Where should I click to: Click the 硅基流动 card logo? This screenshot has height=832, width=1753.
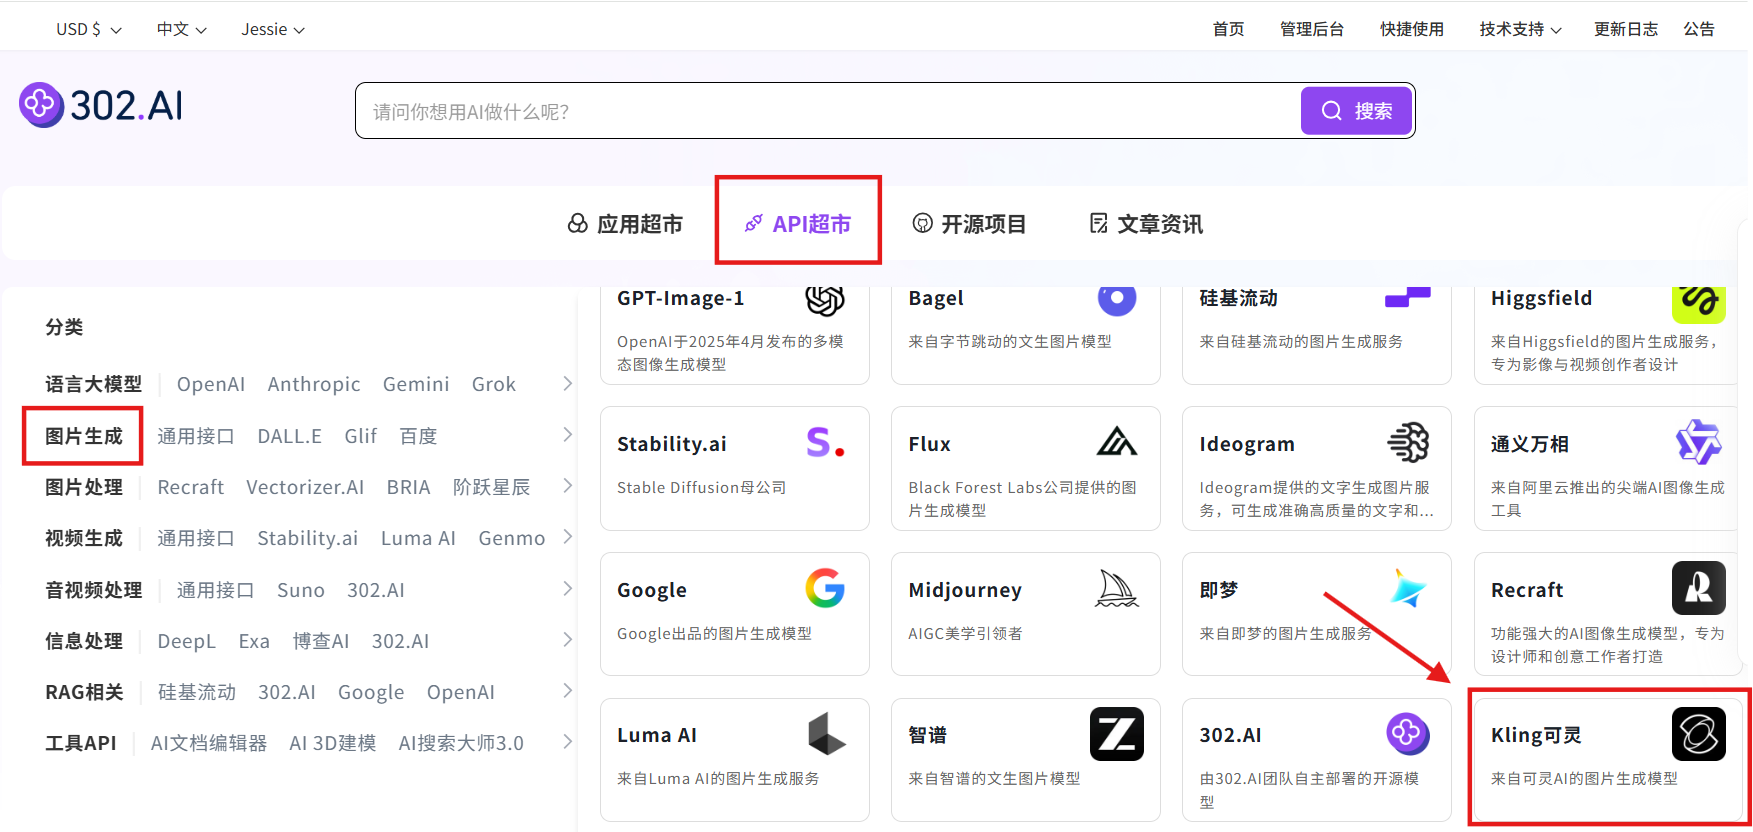coord(1407,297)
